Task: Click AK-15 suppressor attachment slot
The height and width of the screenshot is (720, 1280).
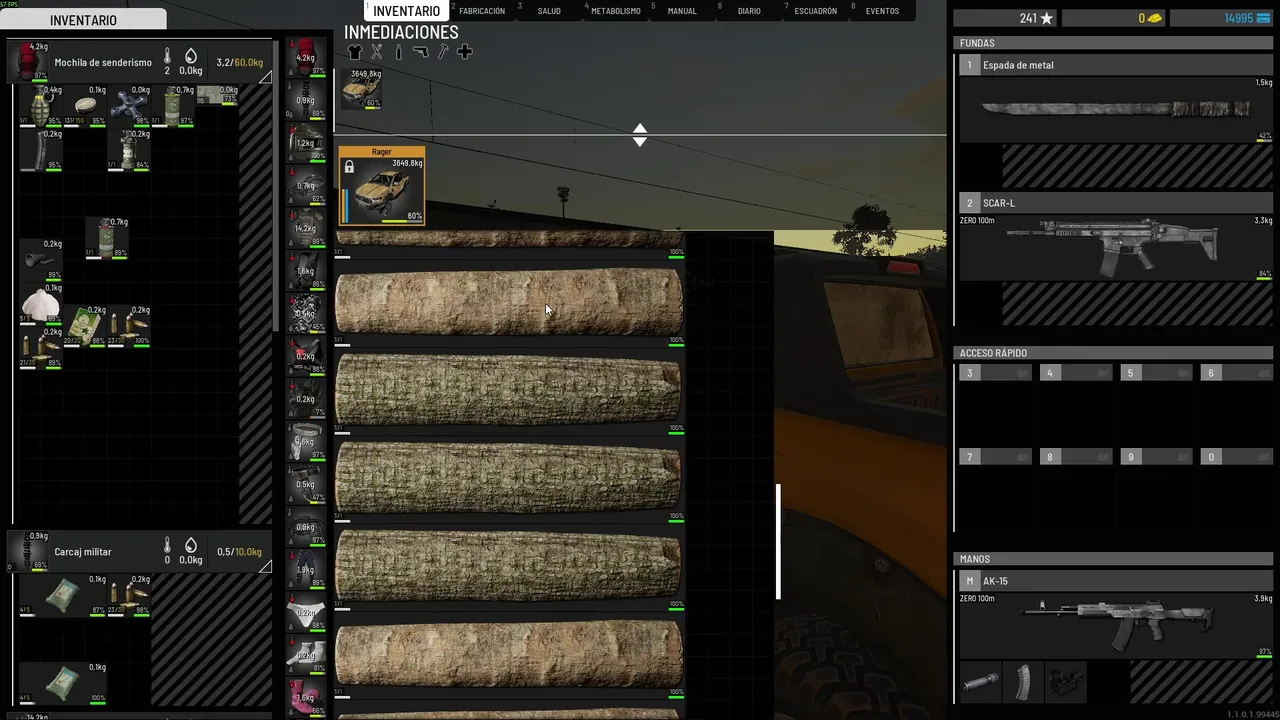Action: coord(979,682)
